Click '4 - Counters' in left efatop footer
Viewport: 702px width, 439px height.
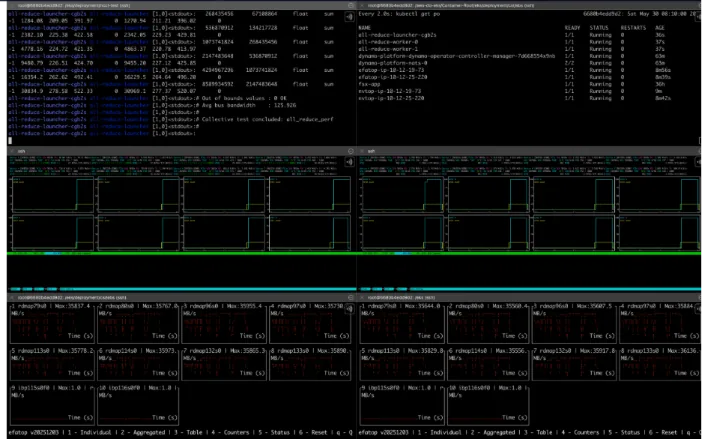coord(230,432)
